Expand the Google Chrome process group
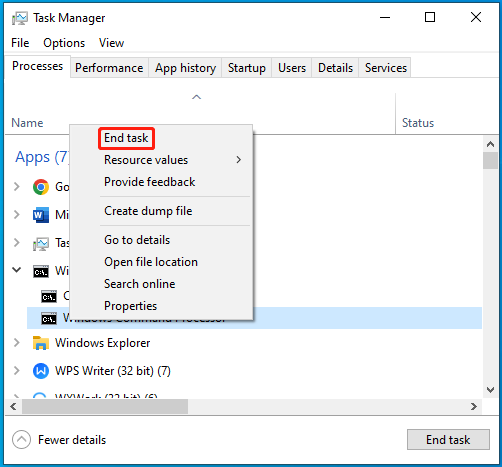This screenshot has height=467, width=502. (x=17, y=187)
